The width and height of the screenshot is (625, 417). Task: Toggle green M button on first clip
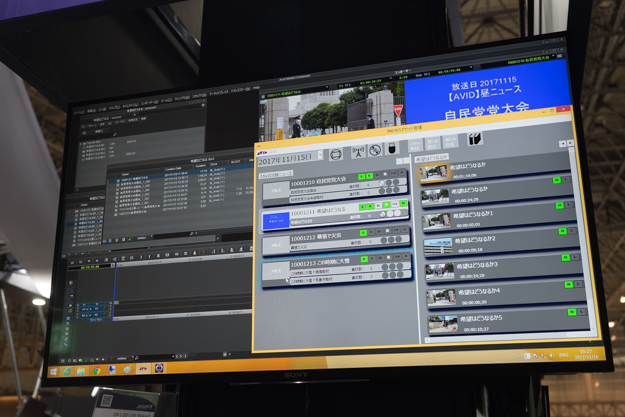[x=557, y=181]
